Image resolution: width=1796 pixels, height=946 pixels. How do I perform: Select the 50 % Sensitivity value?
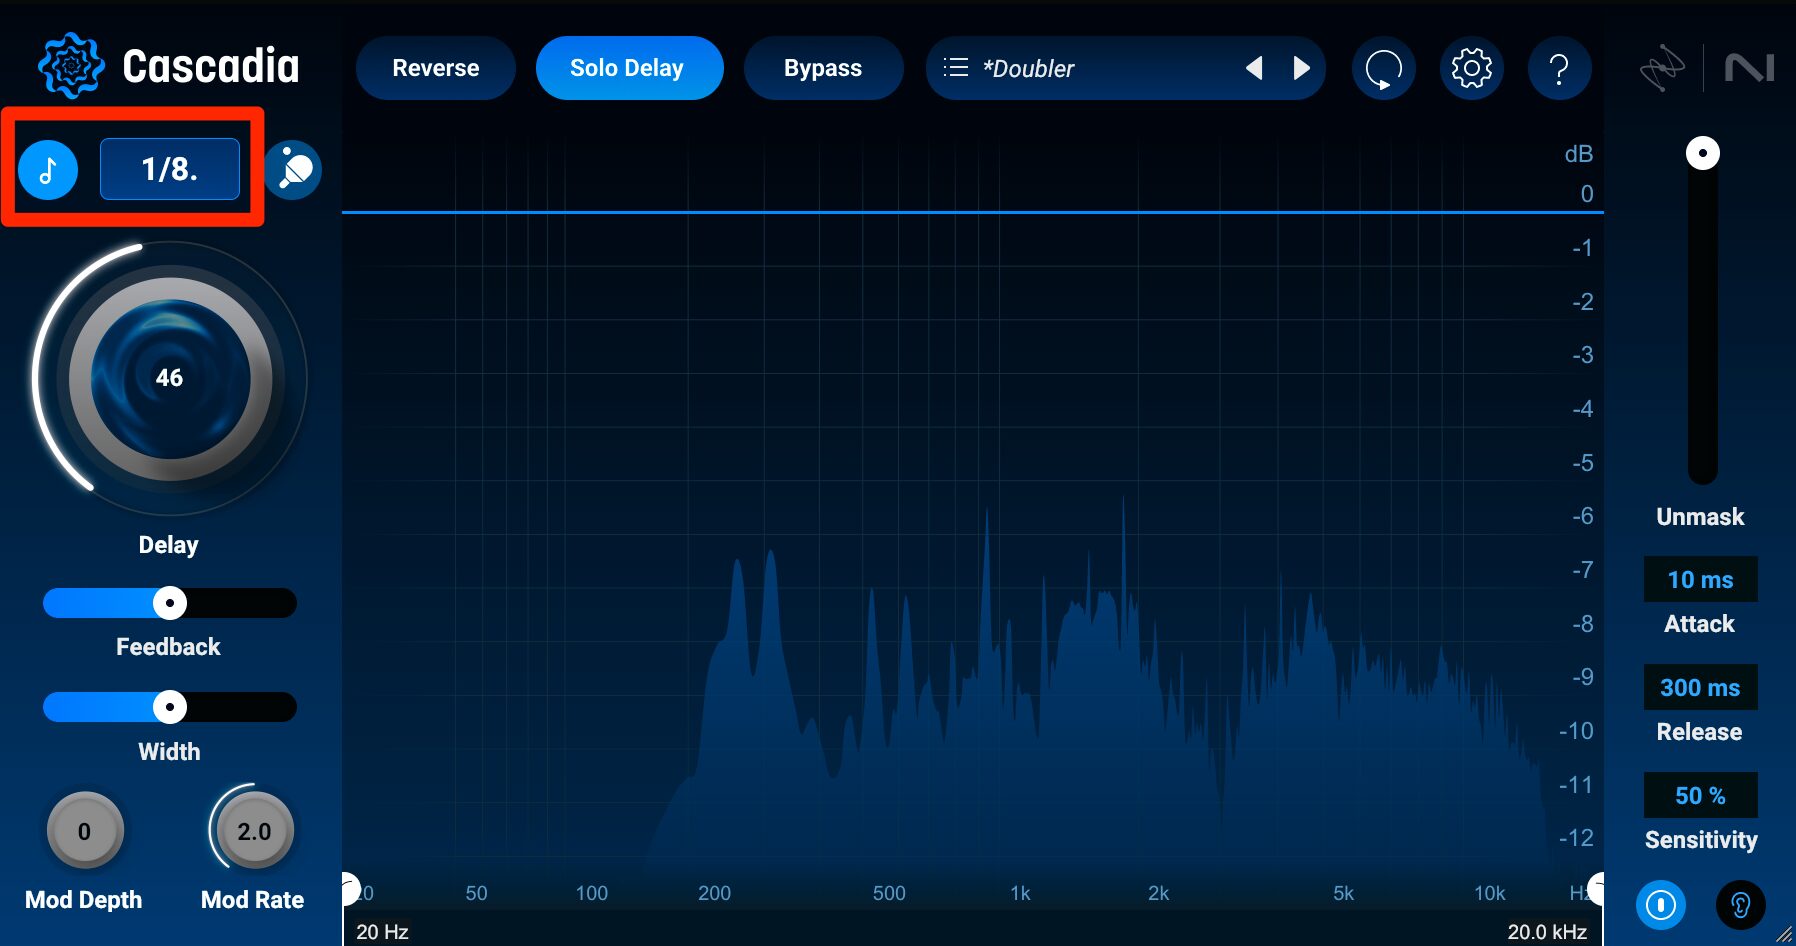pyautogui.click(x=1700, y=796)
